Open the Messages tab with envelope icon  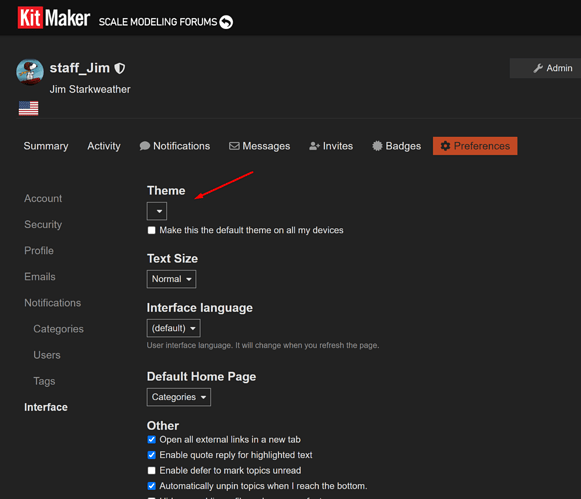tap(259, 146)
